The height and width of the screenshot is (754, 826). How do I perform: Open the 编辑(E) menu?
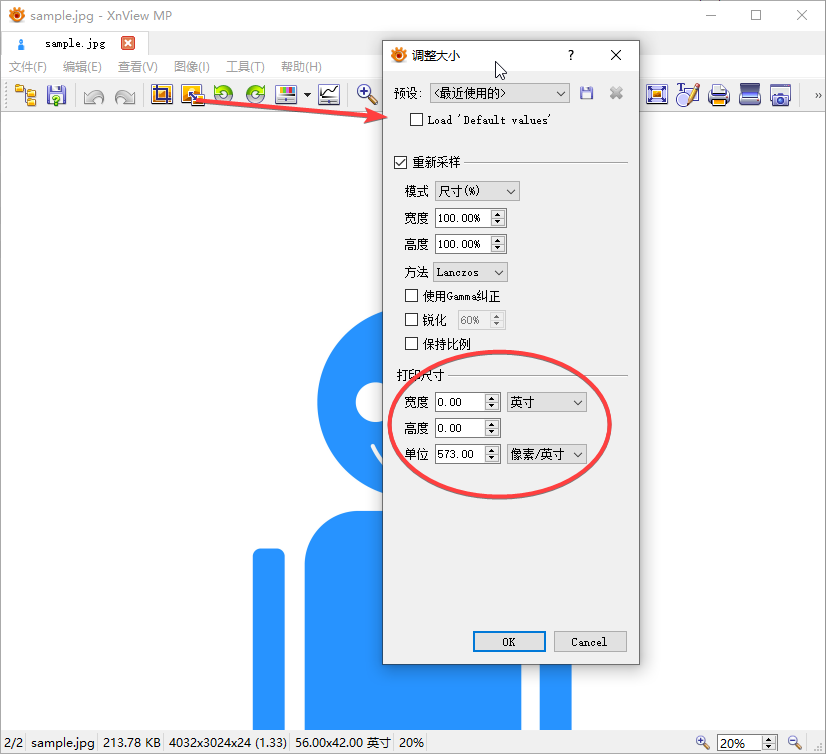82,67
